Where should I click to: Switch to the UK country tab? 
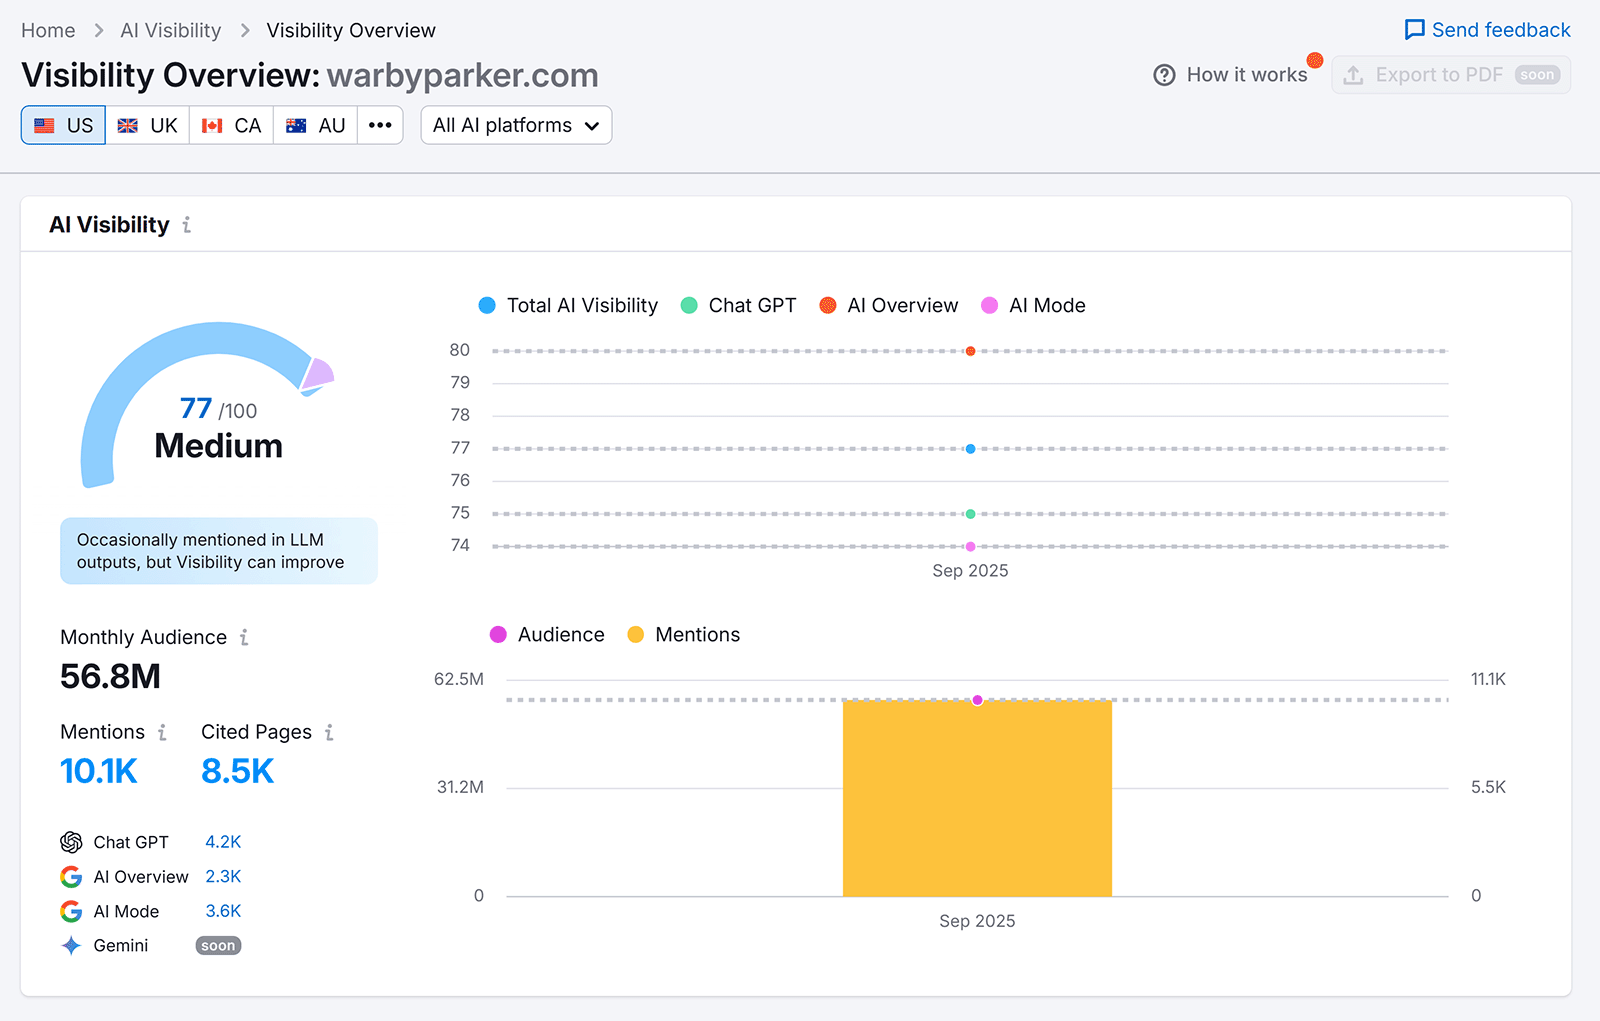click(147, 125)
